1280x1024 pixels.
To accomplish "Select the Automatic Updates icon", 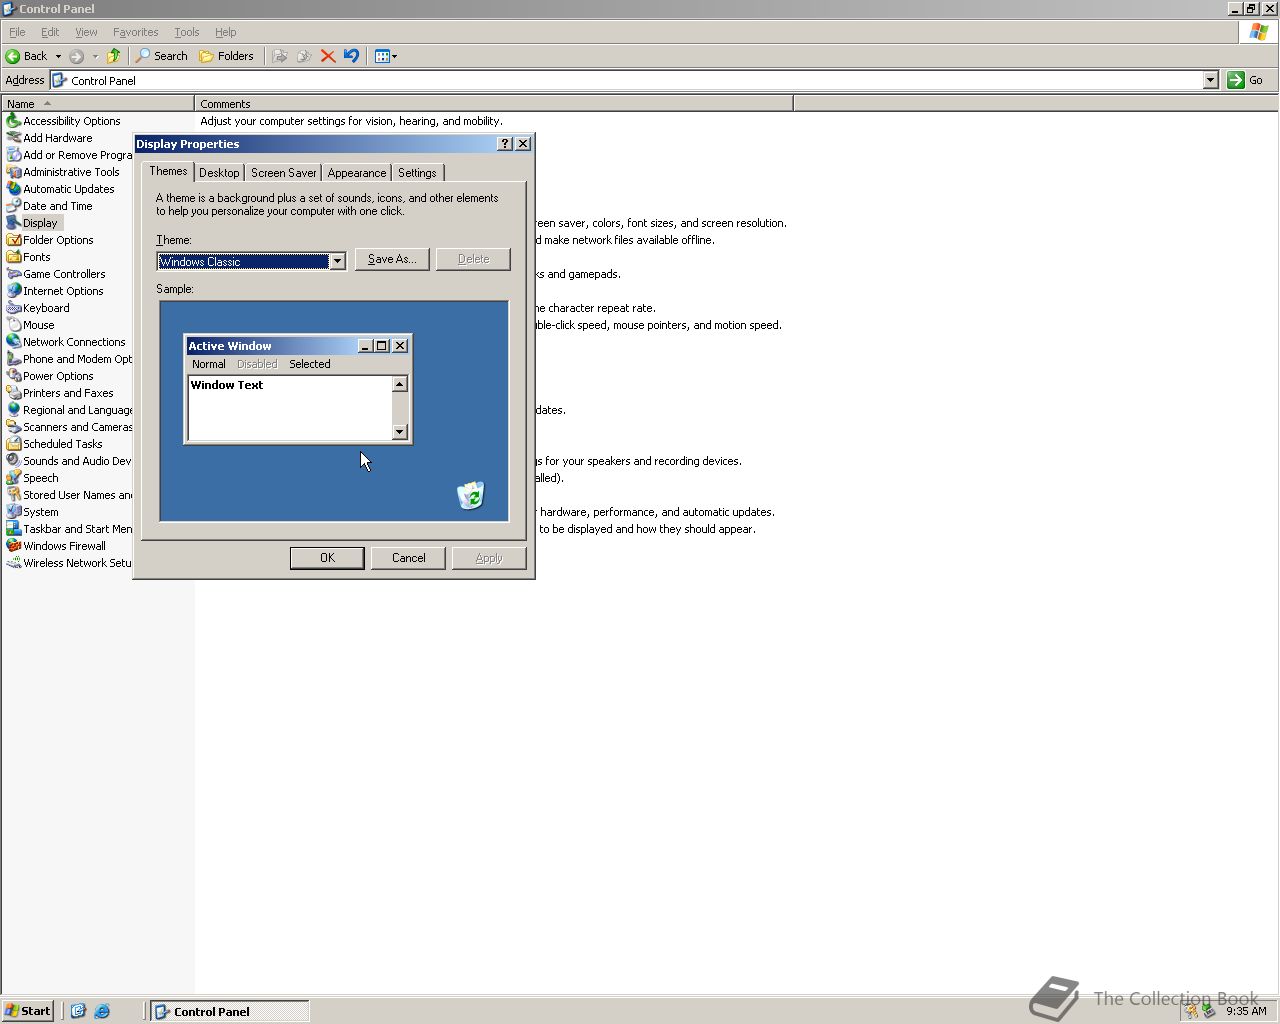I will point(14,189).
